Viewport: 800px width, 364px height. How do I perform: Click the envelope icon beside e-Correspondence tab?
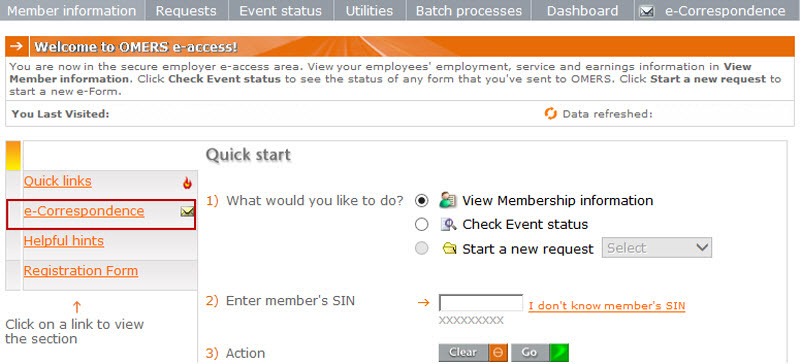click(646, 11)
